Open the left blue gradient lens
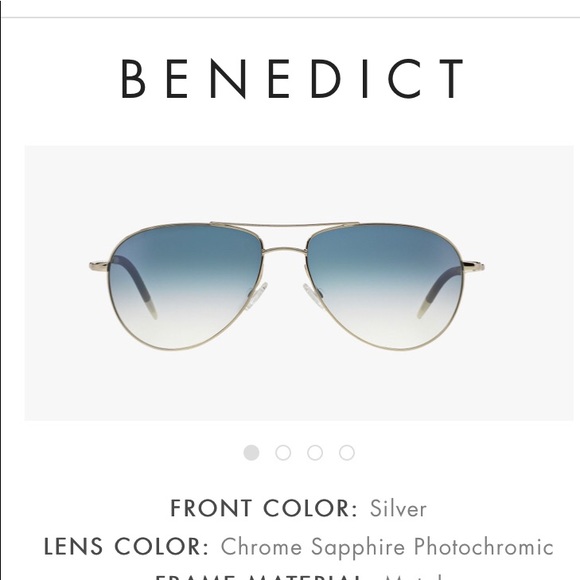 tap(186, 287)
